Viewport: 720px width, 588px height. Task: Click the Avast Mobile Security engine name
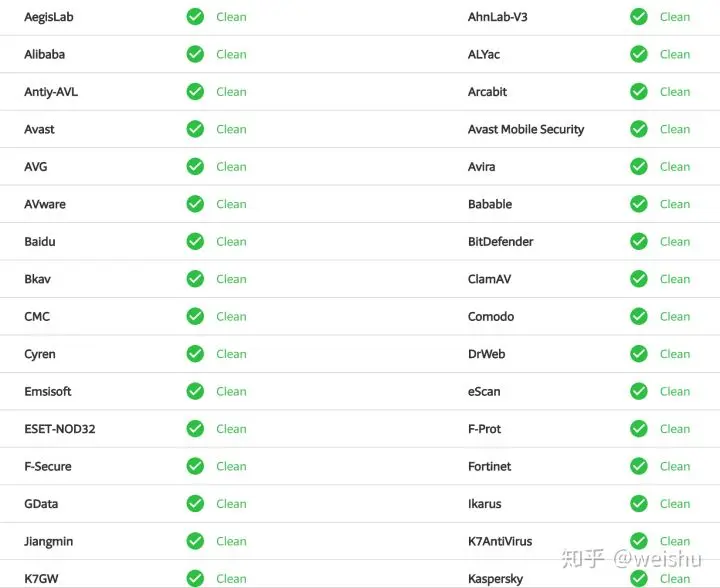(526, 129)
